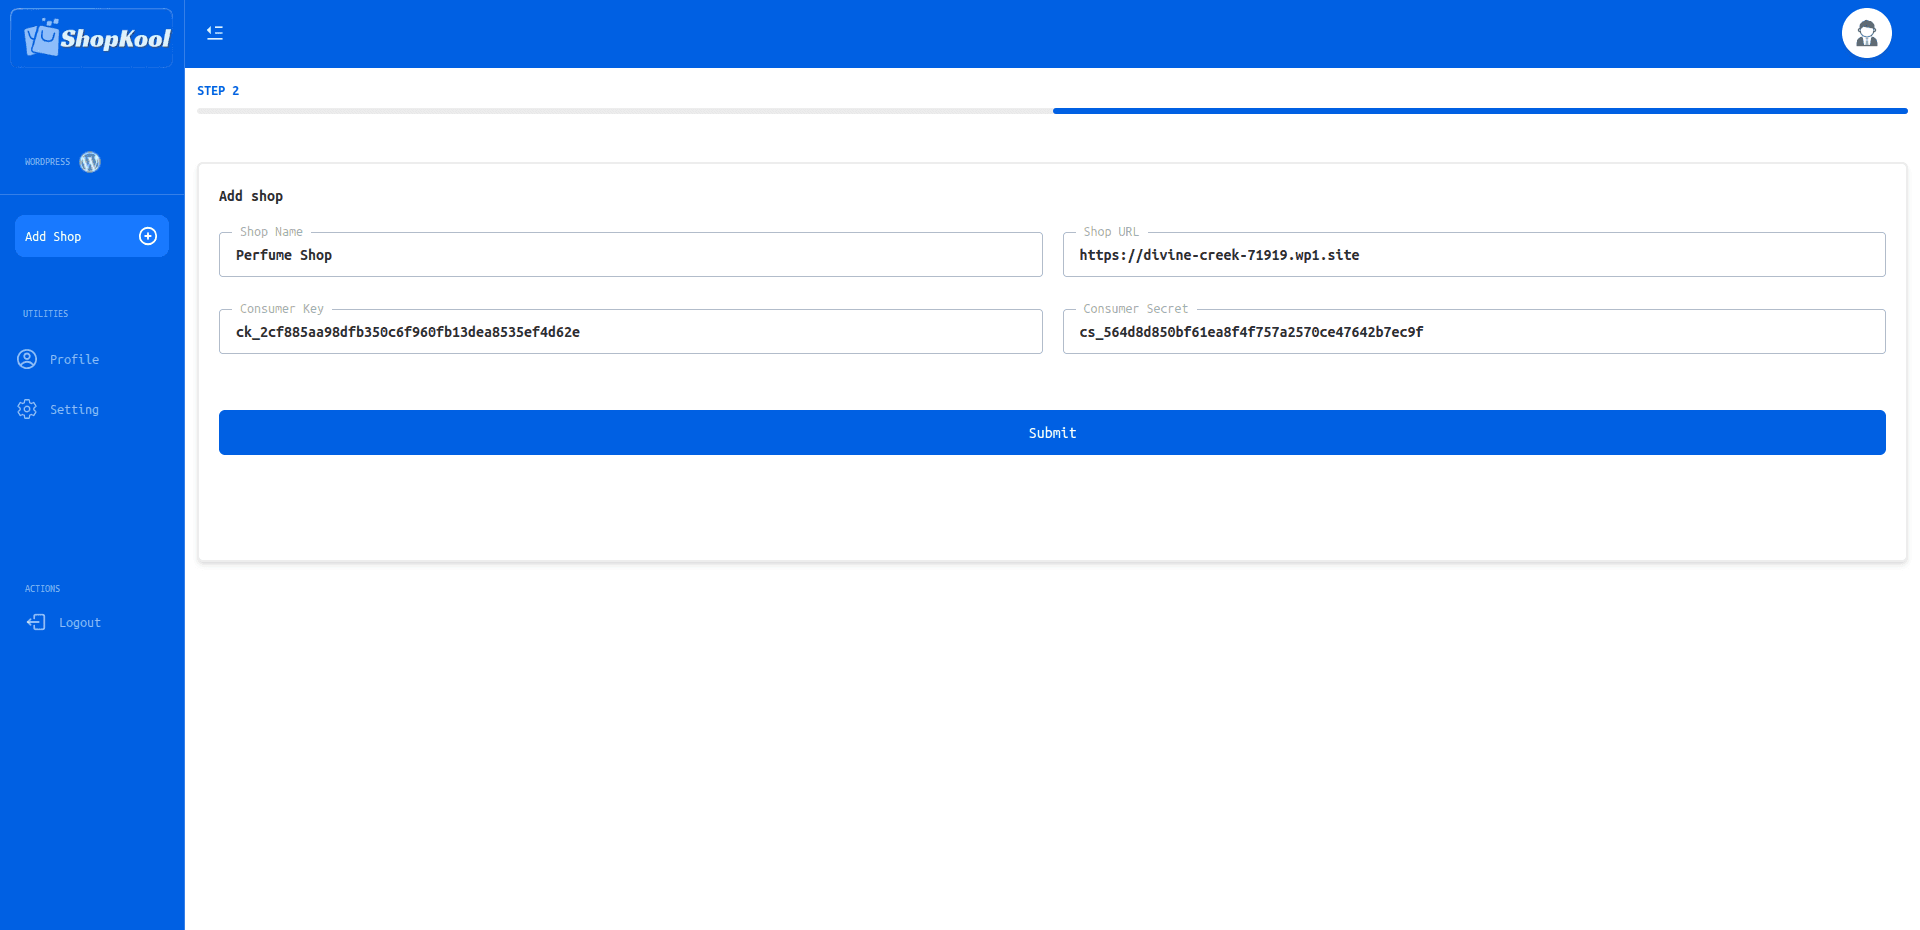This screenshot has height=930, width=1920.
Task: Click the Logout text link
Action: click(80, 623)
